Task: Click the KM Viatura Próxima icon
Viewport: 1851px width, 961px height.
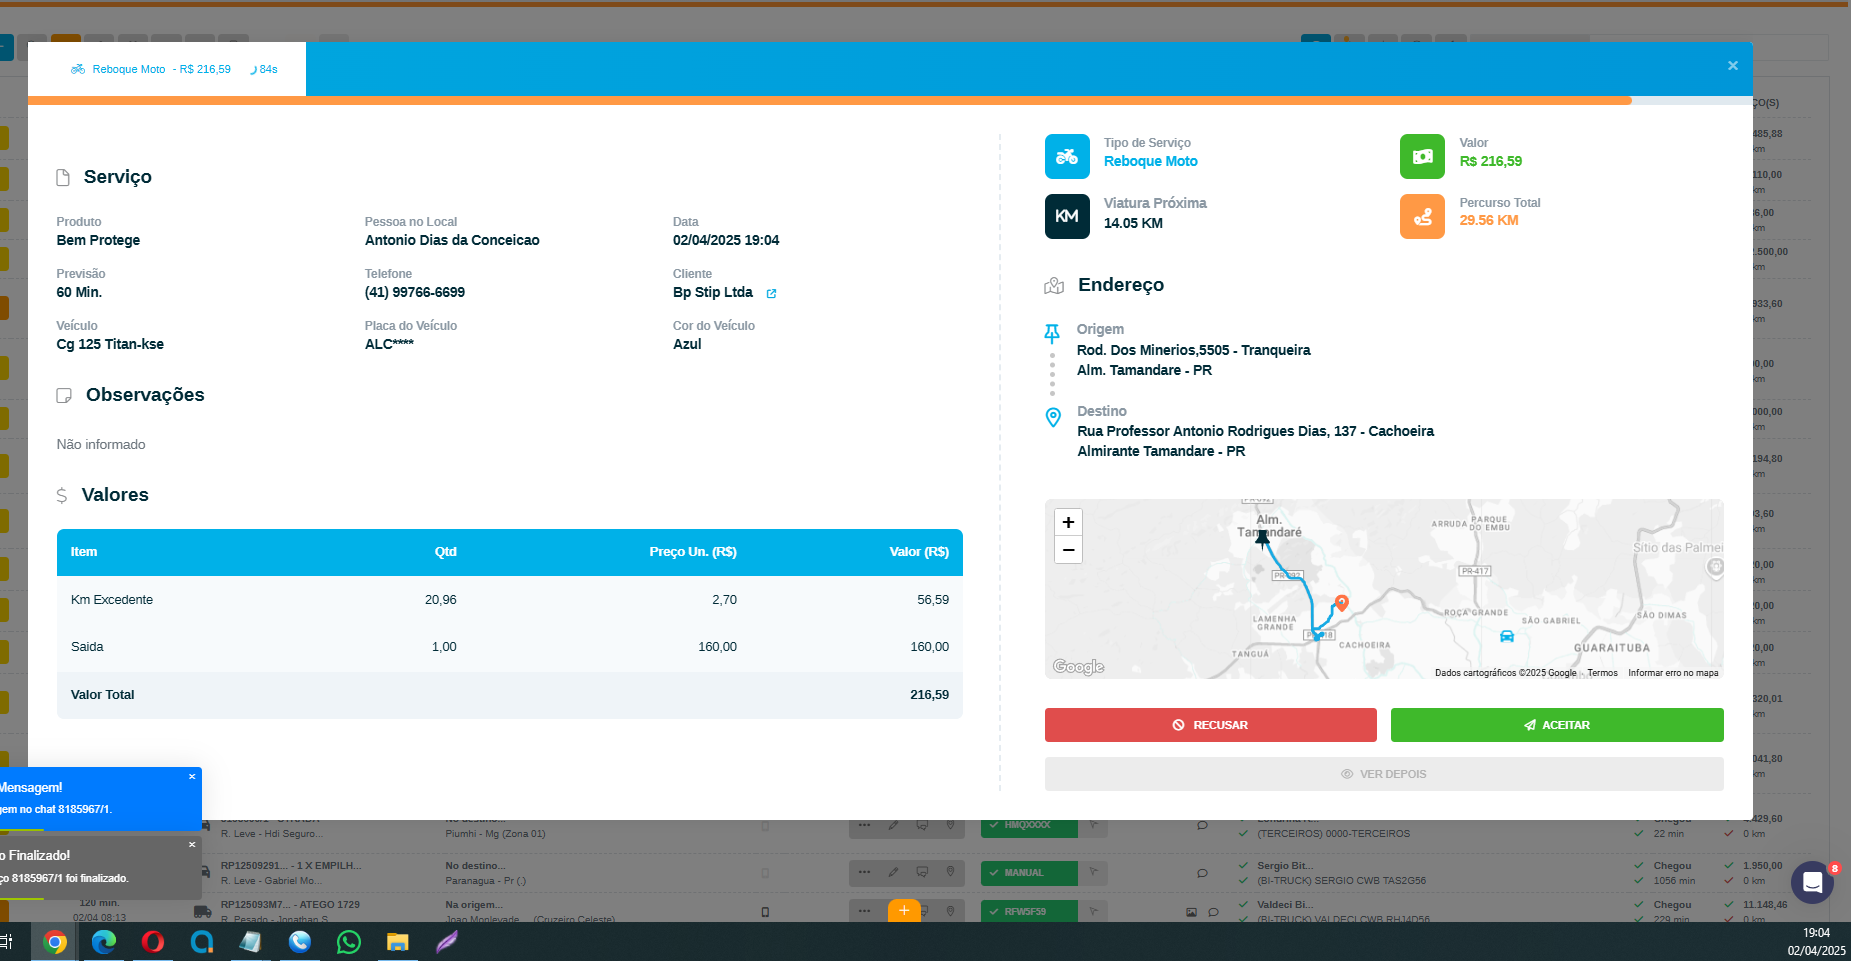Action: pos(1067,217)
